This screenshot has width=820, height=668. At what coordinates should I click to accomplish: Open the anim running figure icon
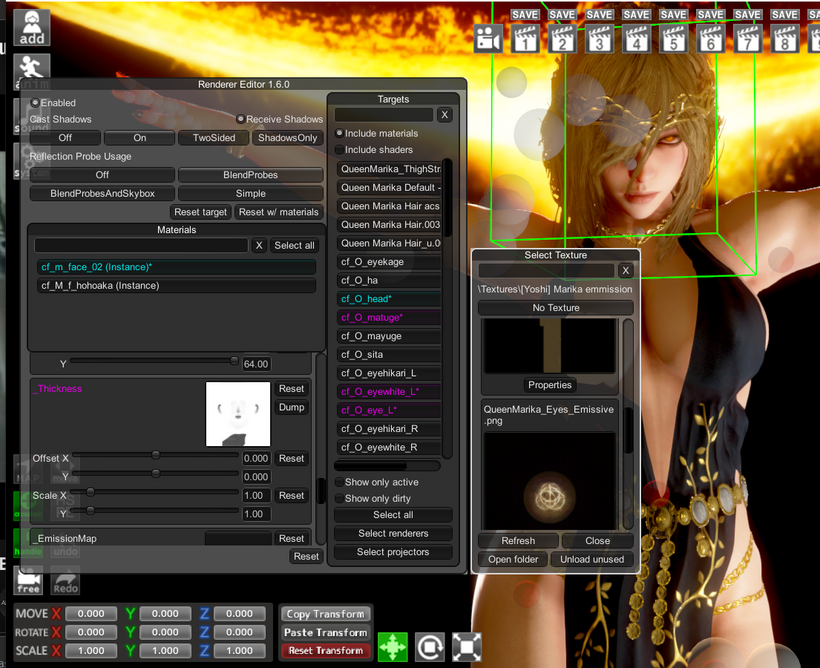click(32, 67)
